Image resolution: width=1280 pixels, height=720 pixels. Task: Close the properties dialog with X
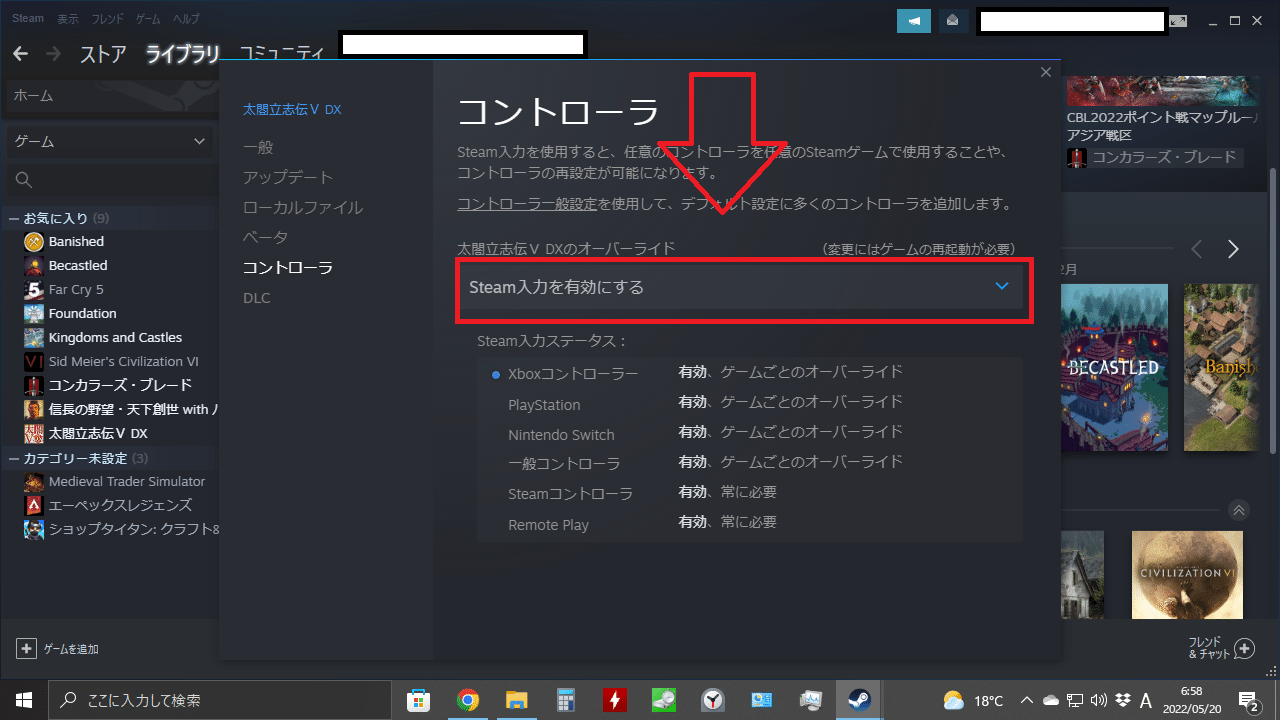pyautogui.click(x=1046, y=72)
